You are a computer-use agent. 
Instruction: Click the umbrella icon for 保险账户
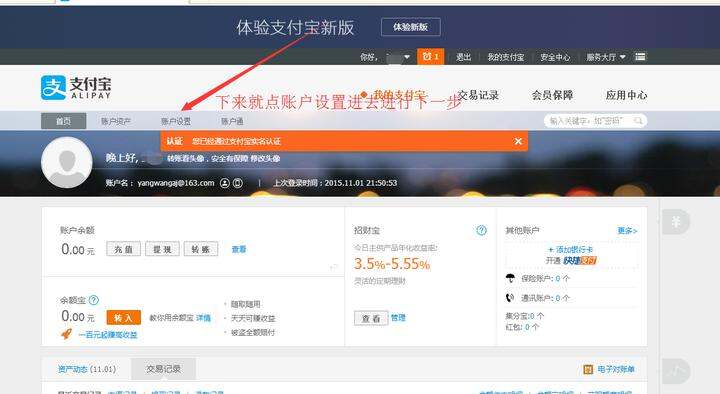click(510, 278)
